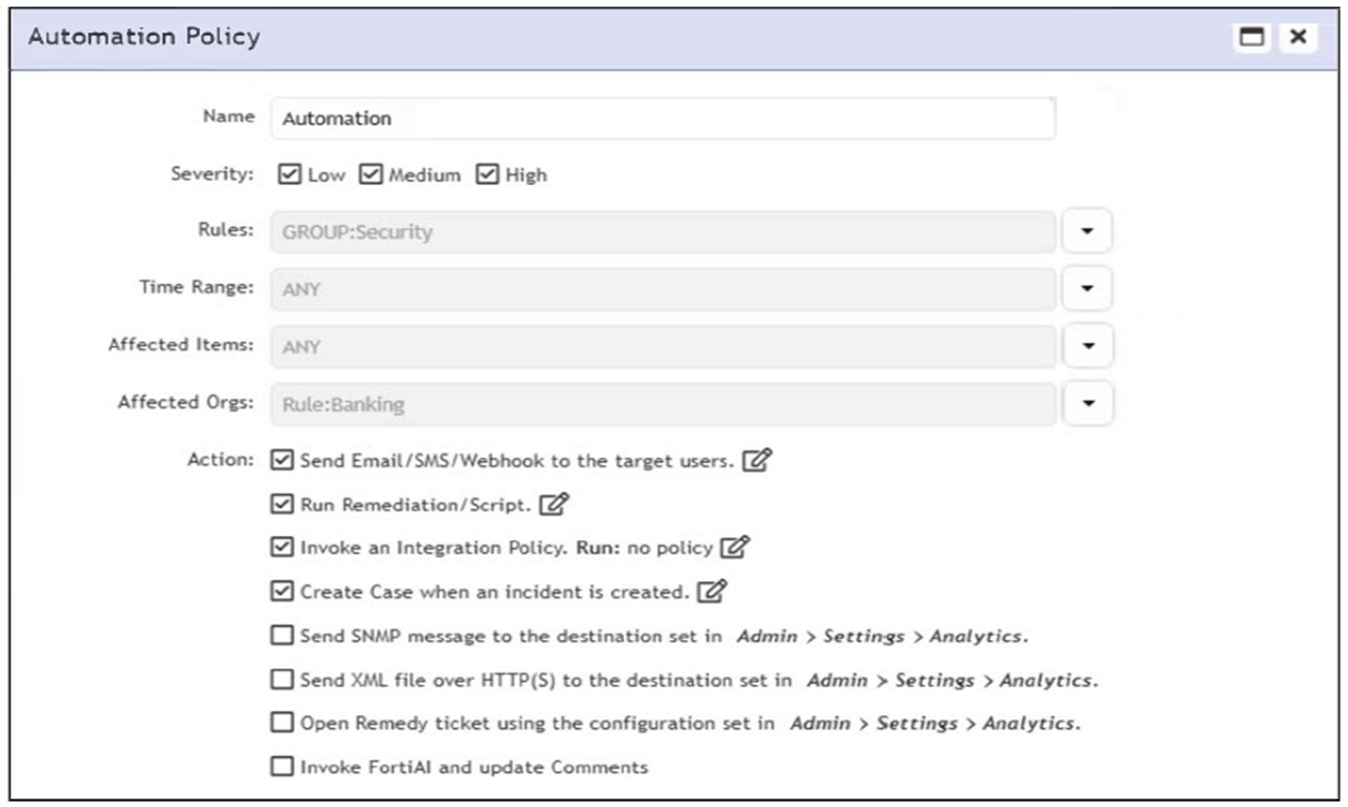Toggle the Medium severity checkbox
Image resolution: width=1348 pixels, height=807 pixels.
pyautogui.click(x=371, y=175)
